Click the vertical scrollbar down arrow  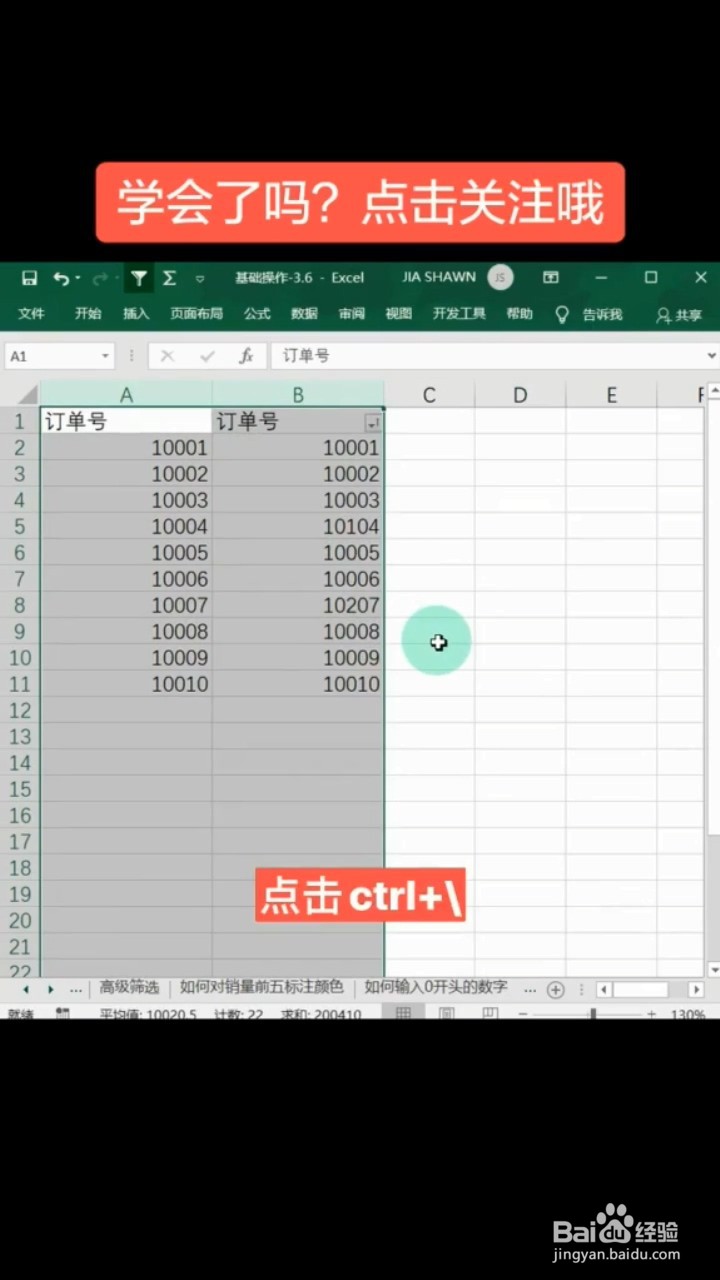point(714,969)
